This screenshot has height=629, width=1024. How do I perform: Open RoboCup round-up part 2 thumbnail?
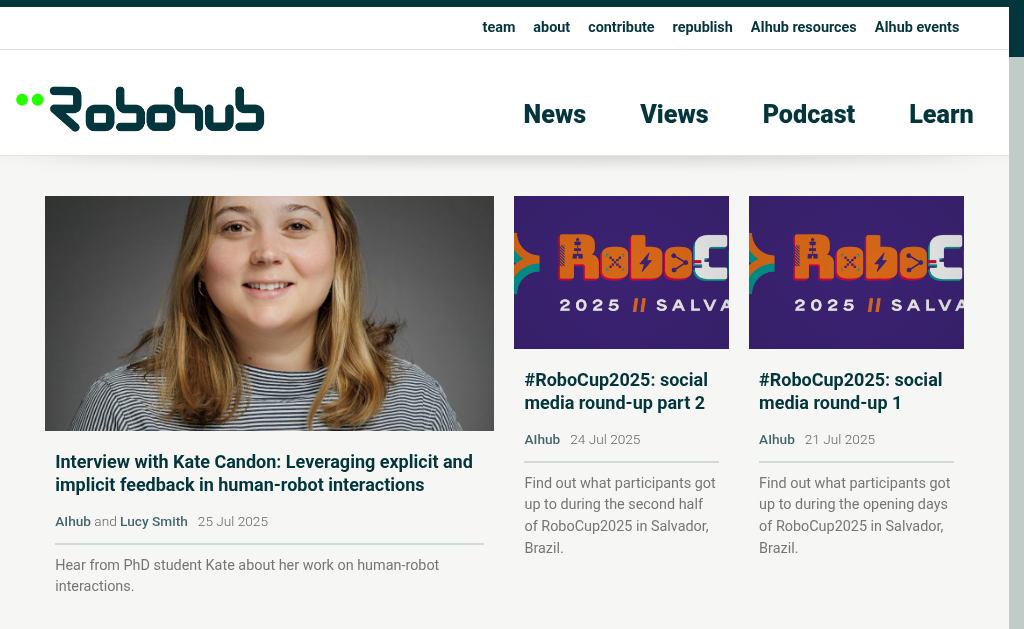pos(621,272)
